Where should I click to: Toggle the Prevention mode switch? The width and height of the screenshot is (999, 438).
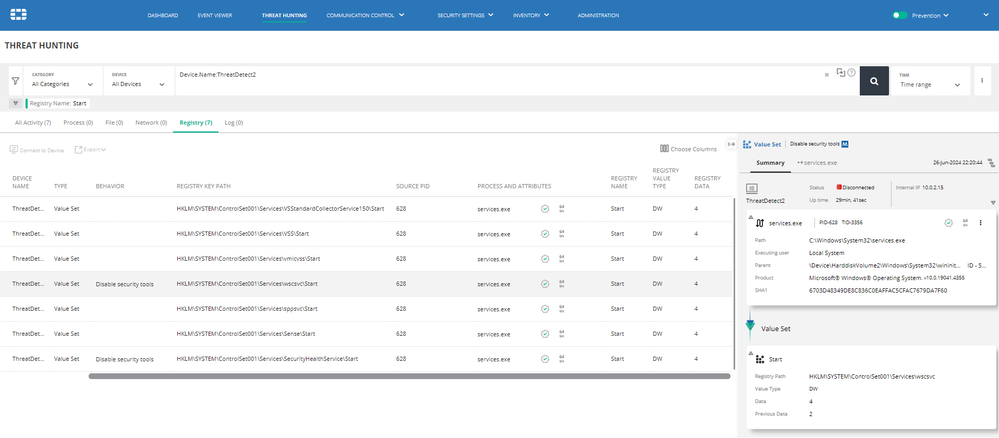pyautogui.click(x=900, y=16)
